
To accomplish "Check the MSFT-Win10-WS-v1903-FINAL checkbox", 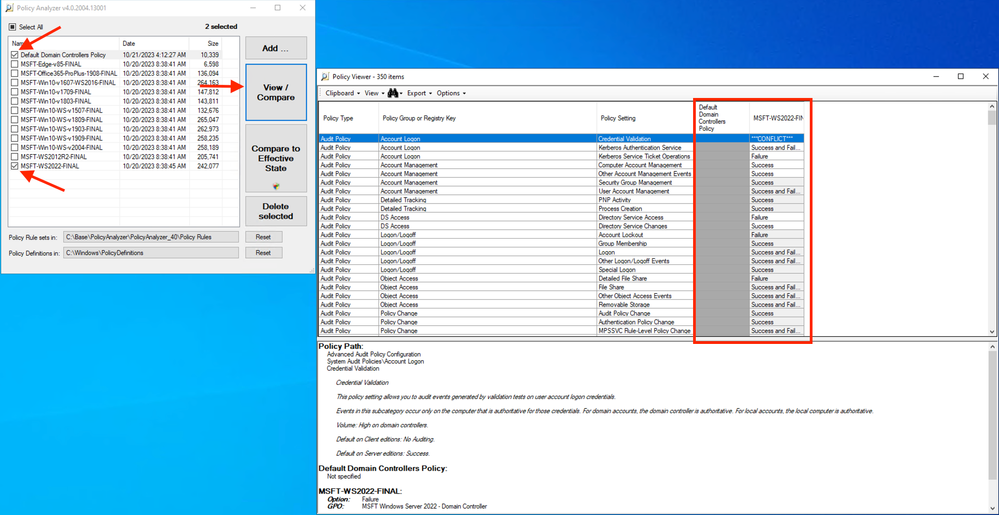I will 15,129.
